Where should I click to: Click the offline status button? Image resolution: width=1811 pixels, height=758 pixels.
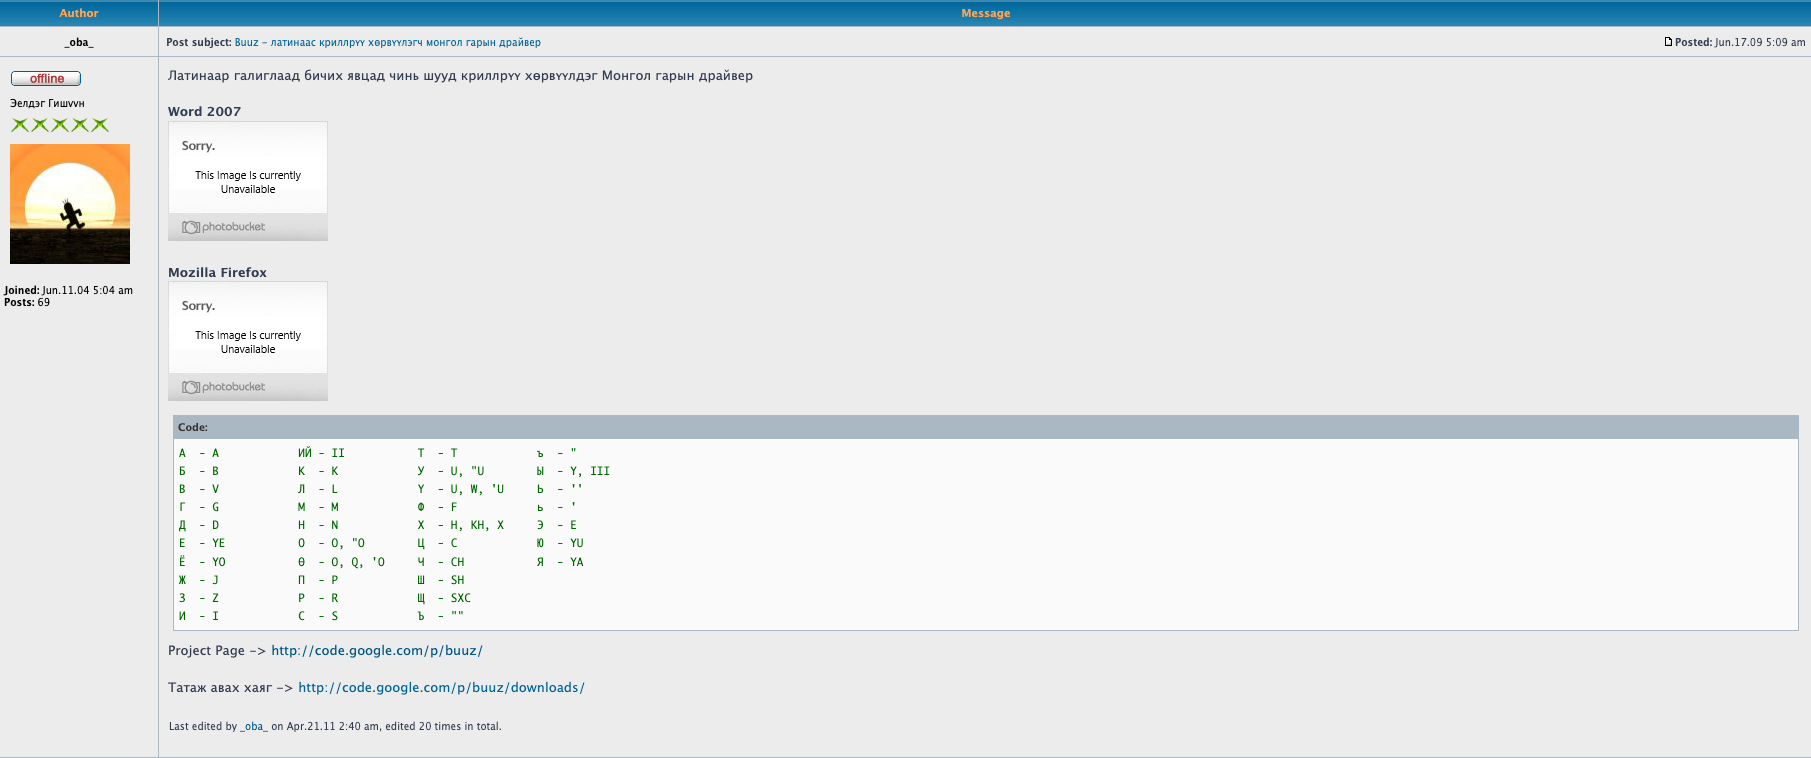(46, 79)
